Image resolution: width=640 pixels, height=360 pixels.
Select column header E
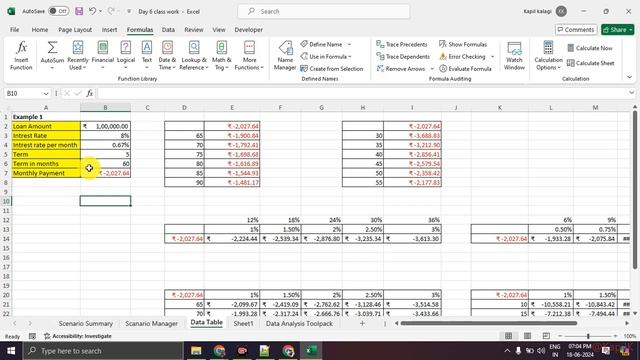[x=232, y=107]
